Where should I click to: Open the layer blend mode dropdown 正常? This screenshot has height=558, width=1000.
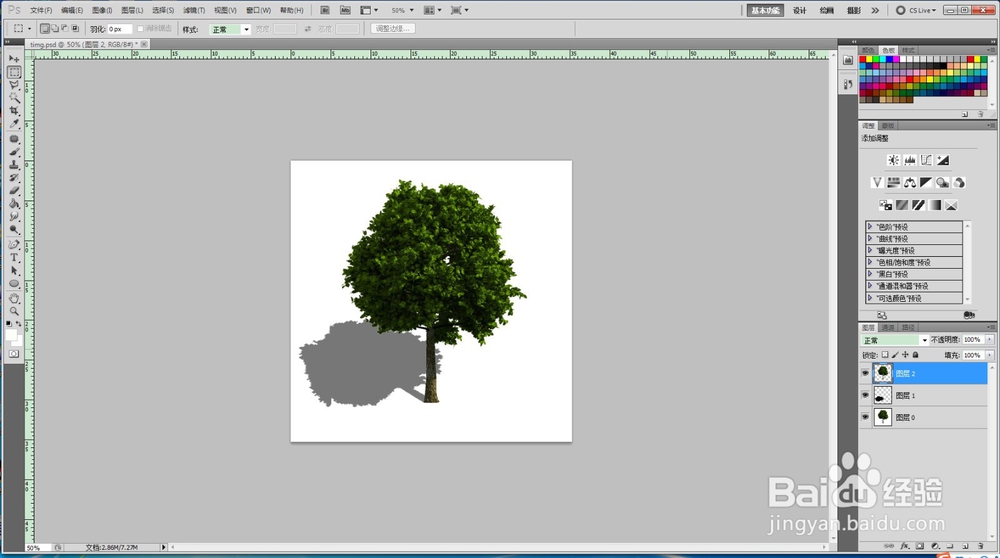[895, 340]
